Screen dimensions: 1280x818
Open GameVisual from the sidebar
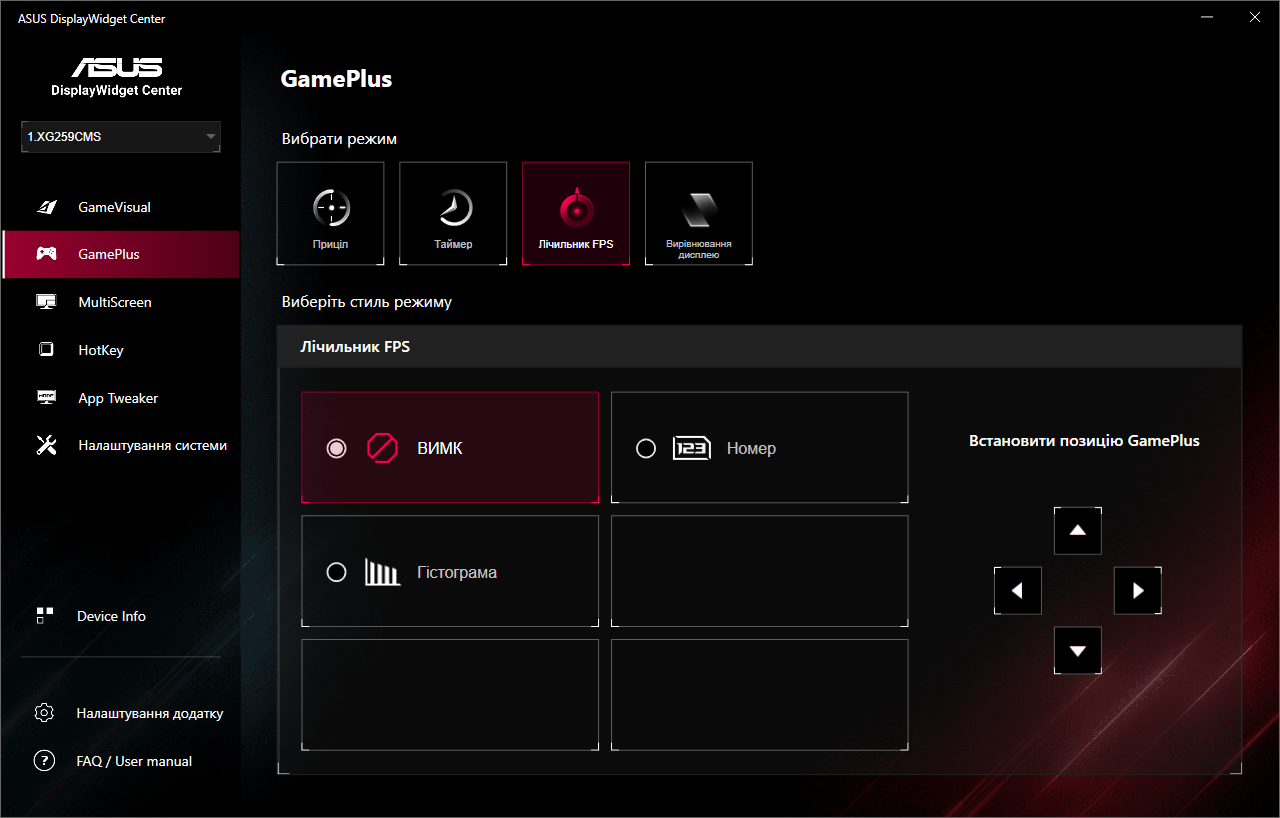(x=115, y=206)
